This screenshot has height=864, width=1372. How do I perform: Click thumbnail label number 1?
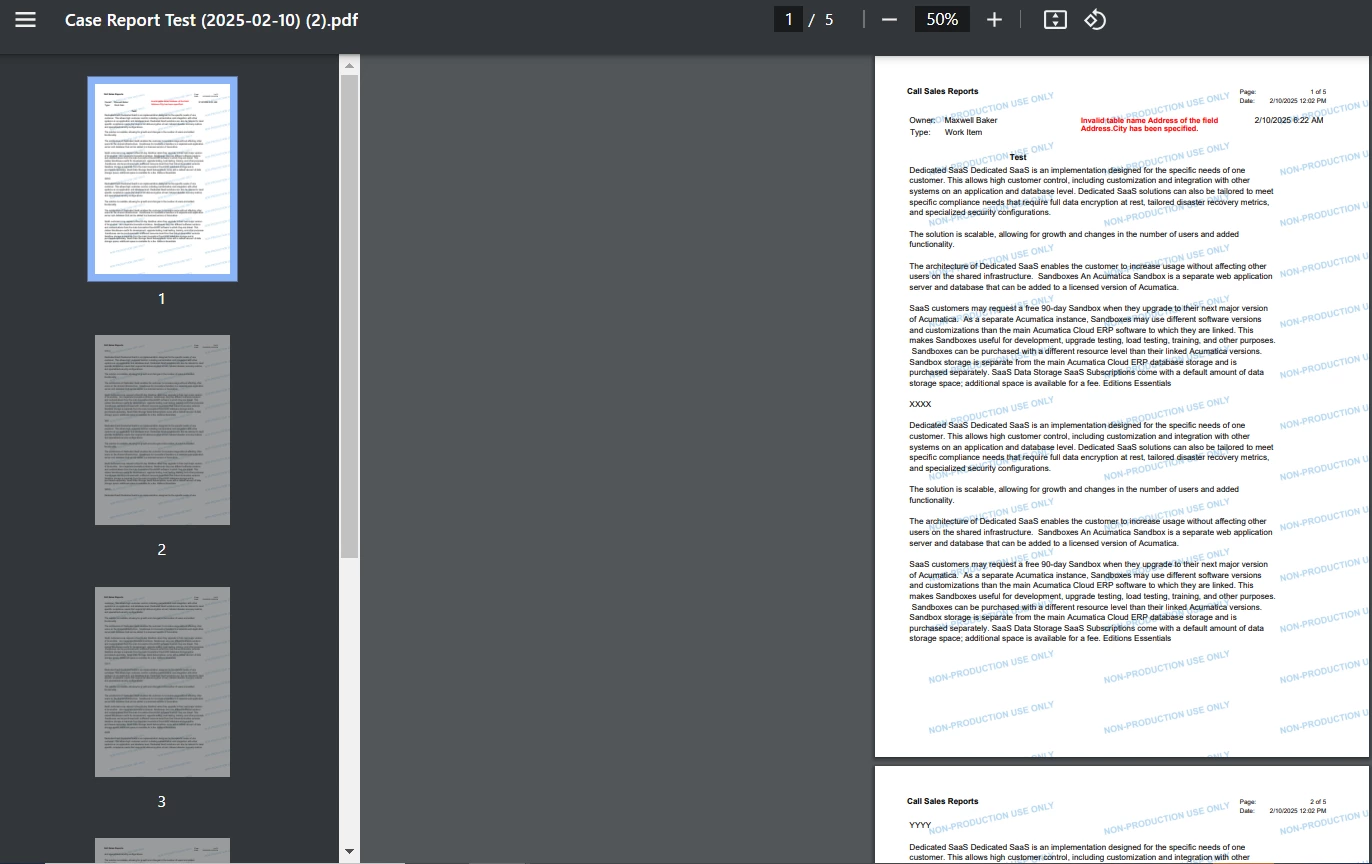(x=162, y=298)
